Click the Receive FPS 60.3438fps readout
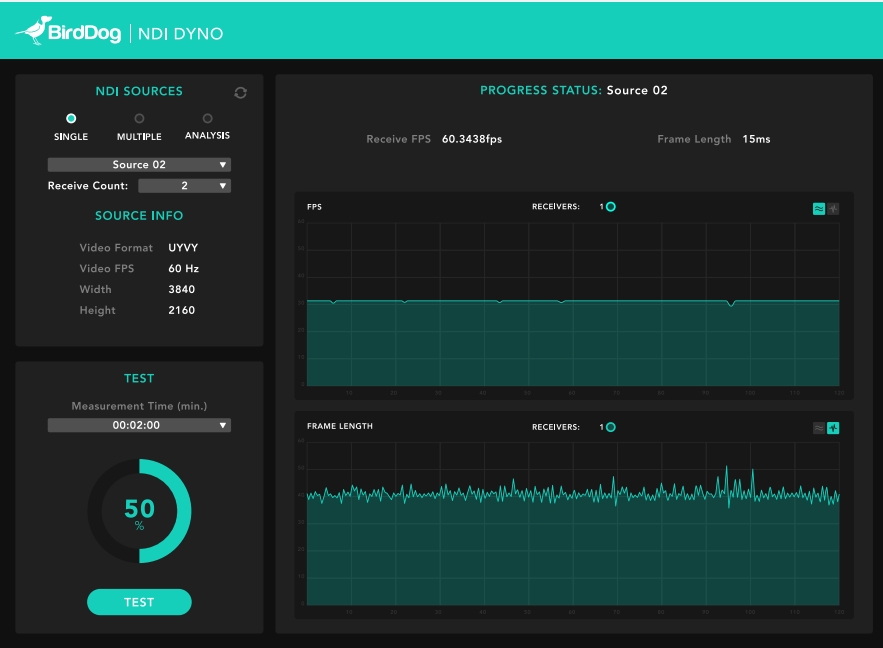The height and width of the screenshot is (648, 883). 472,140
